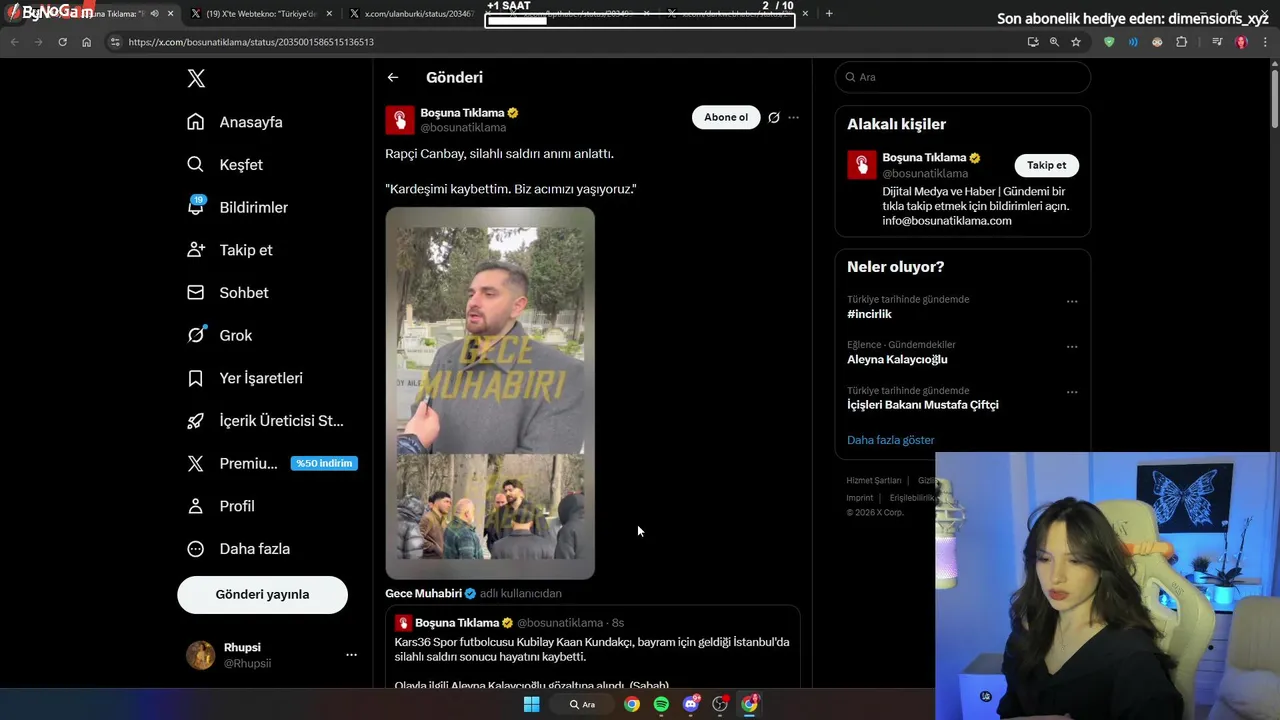
Task: Open the @bosunatiklama handle under the post author
Action: click(x=463, y=128)
